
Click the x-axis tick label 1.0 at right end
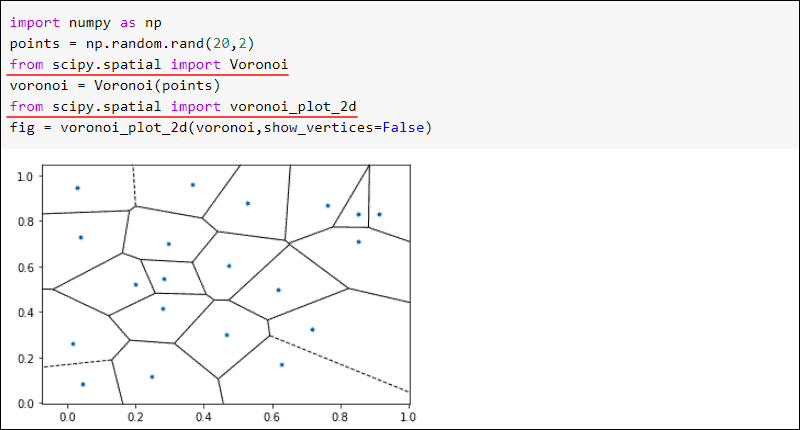(x=408, y=417)
